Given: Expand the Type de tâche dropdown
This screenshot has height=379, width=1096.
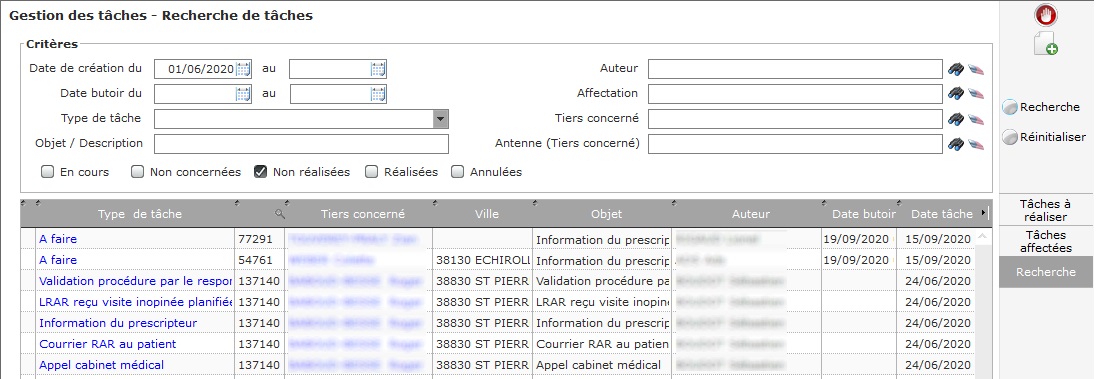Looking at the screenshot, I should pos(440,119).
